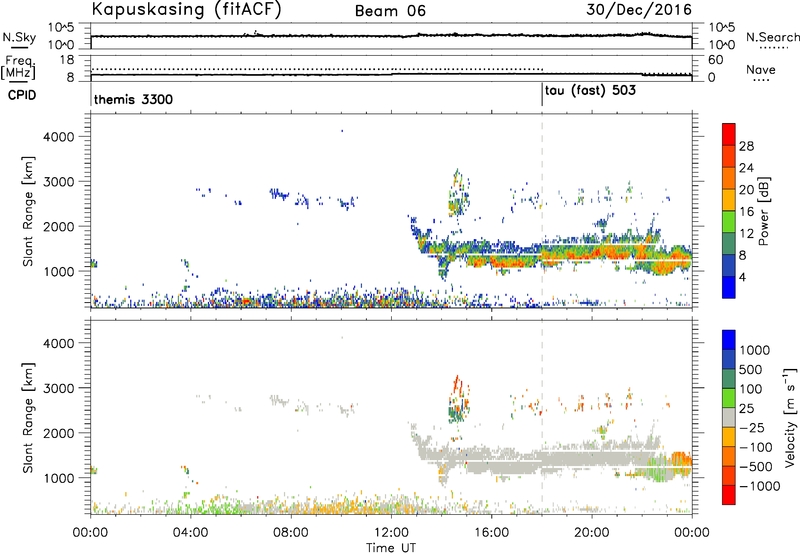Click the "-1000" label on Velocity color bar
This screenshot has width=800, height=554.
[760, 486]
